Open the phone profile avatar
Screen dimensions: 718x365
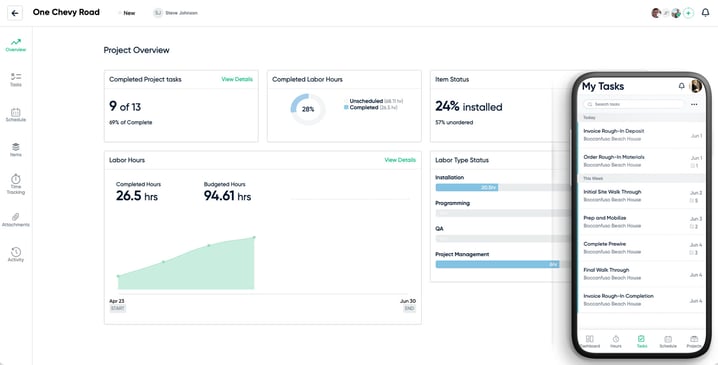pos(696,86)
